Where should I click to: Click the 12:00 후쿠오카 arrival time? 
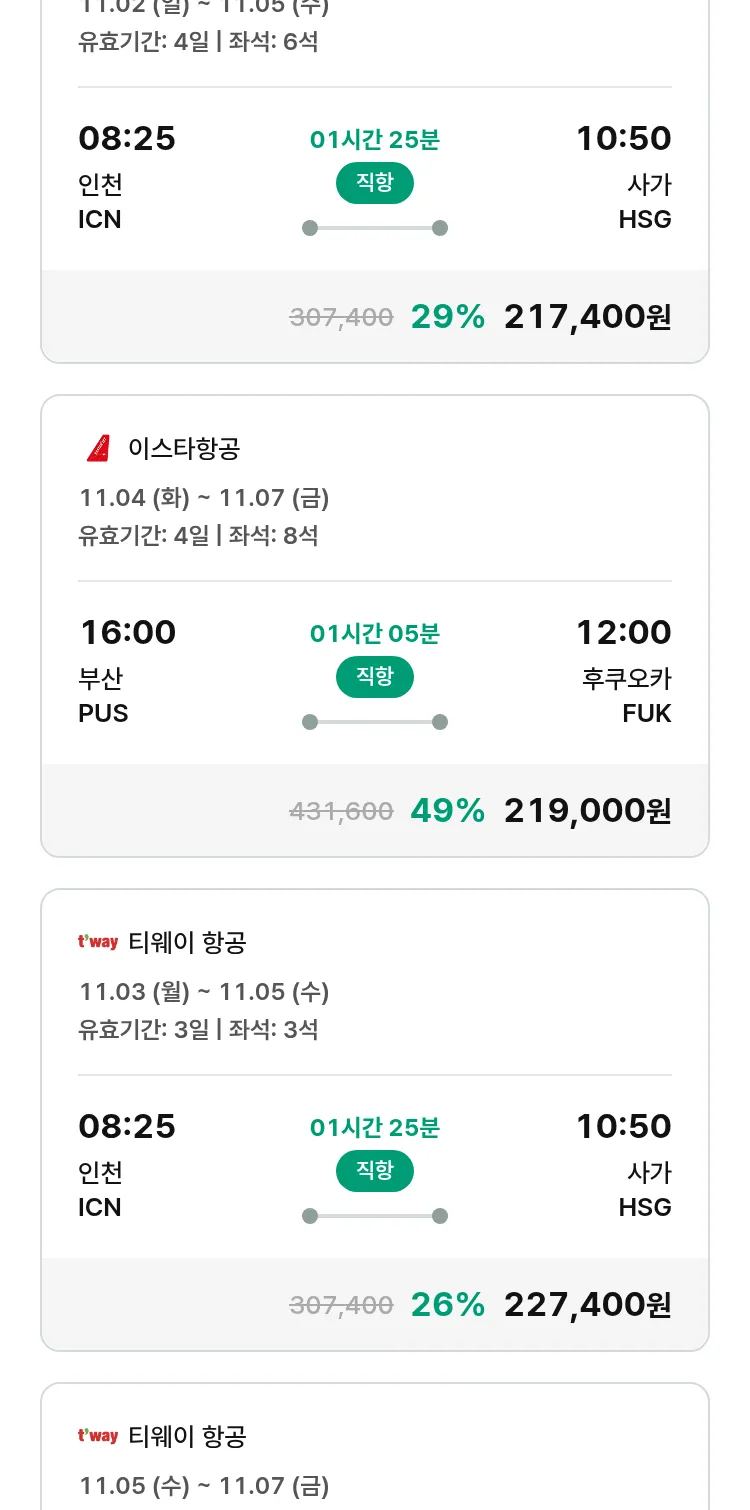623,633
